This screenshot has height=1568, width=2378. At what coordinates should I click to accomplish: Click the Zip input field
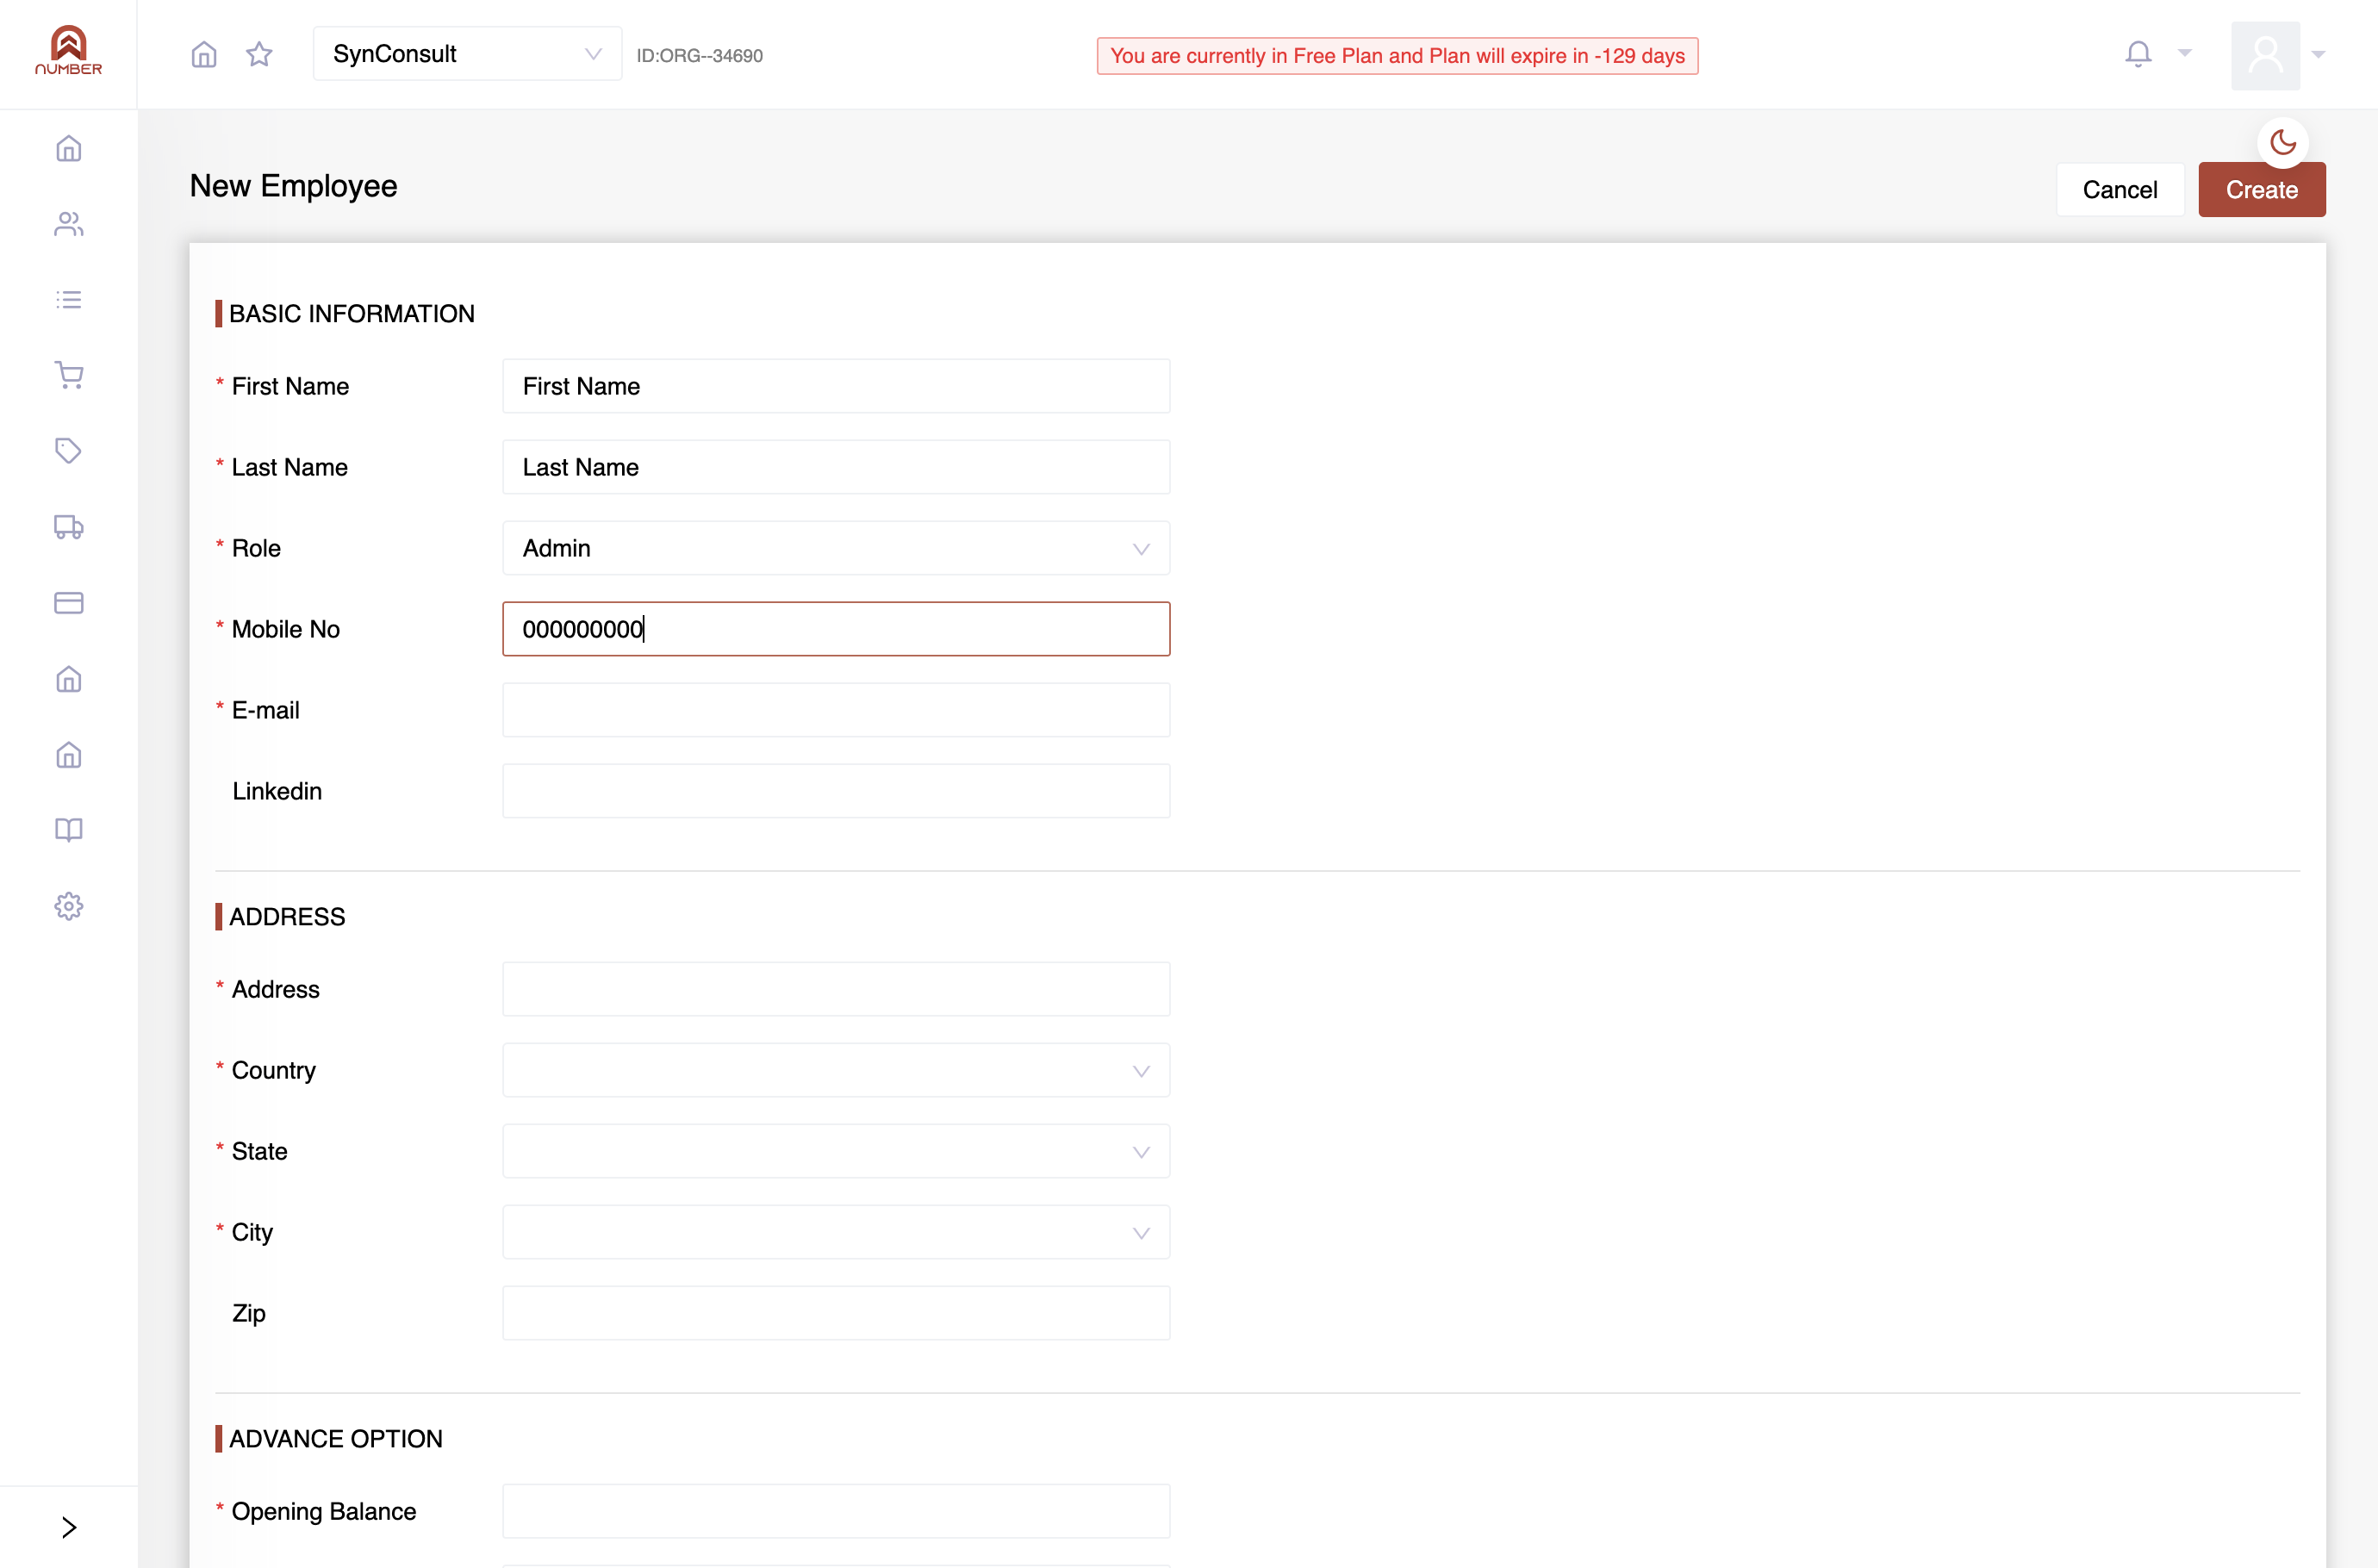(836, 1313)
